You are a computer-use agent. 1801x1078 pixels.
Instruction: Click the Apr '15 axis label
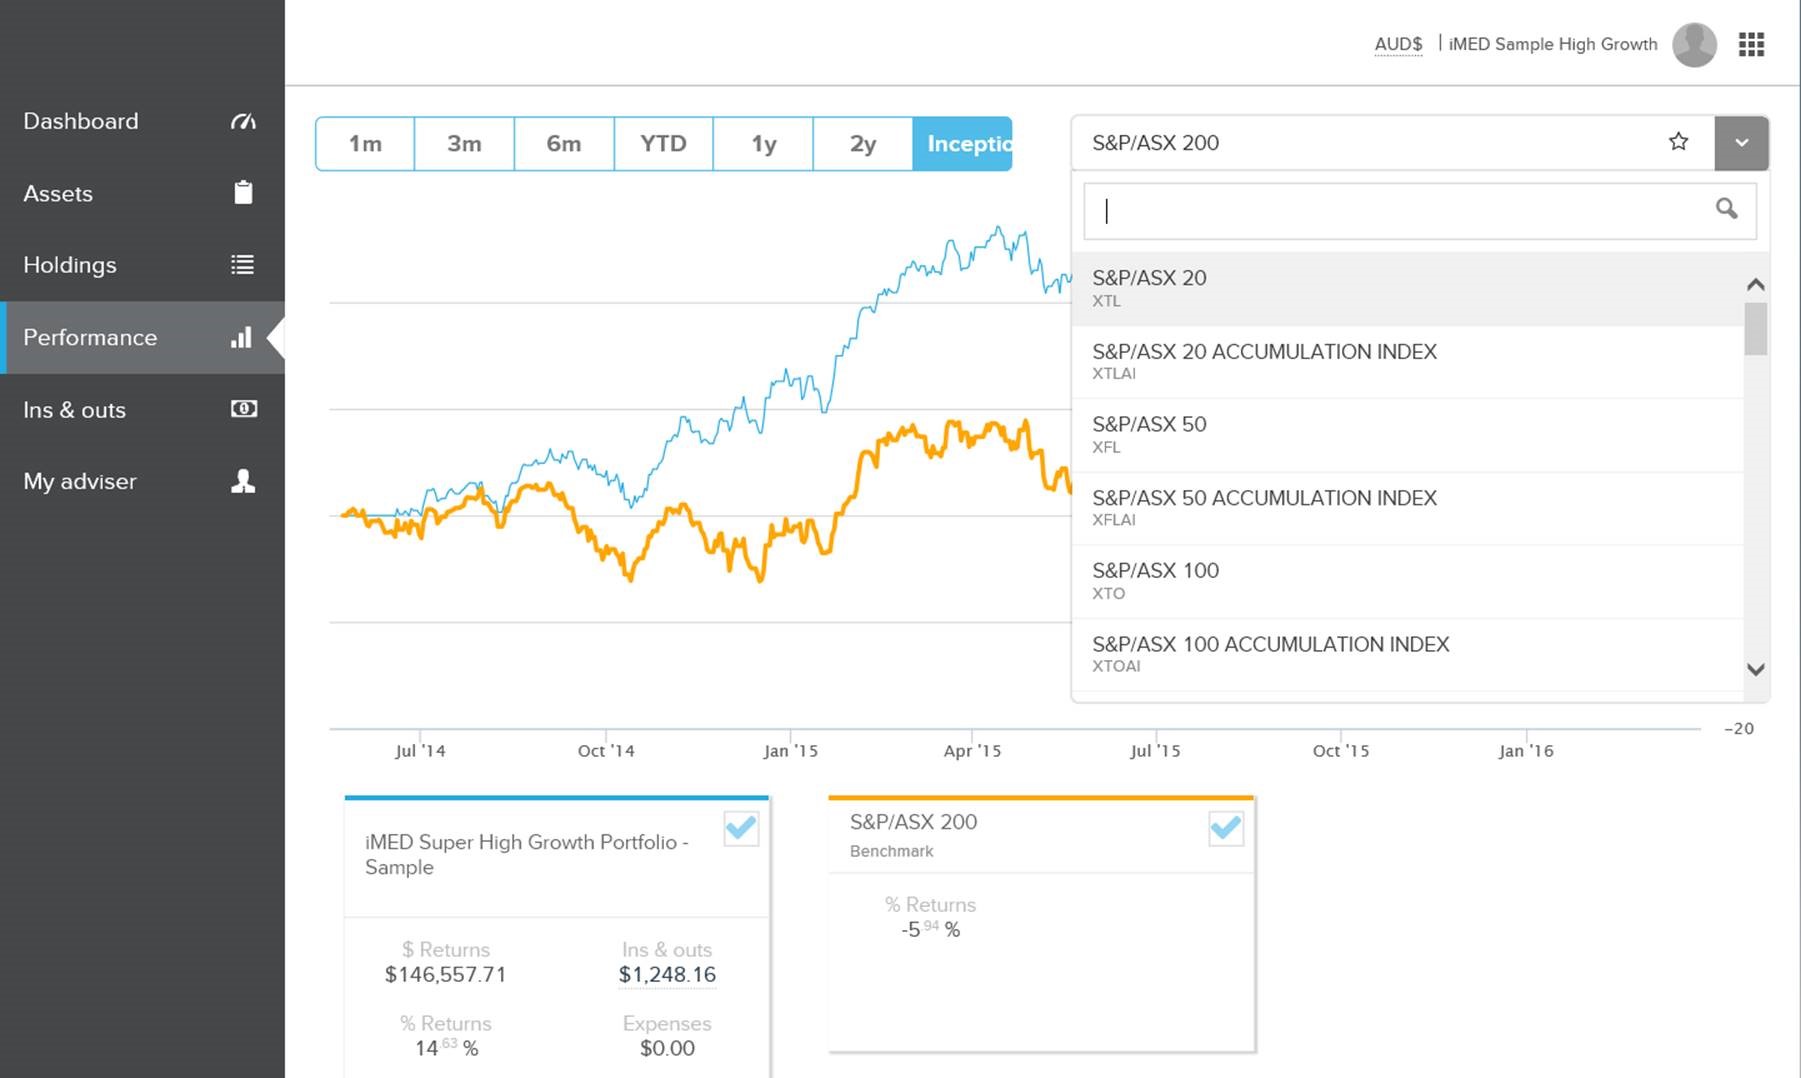tap(972, 751)
